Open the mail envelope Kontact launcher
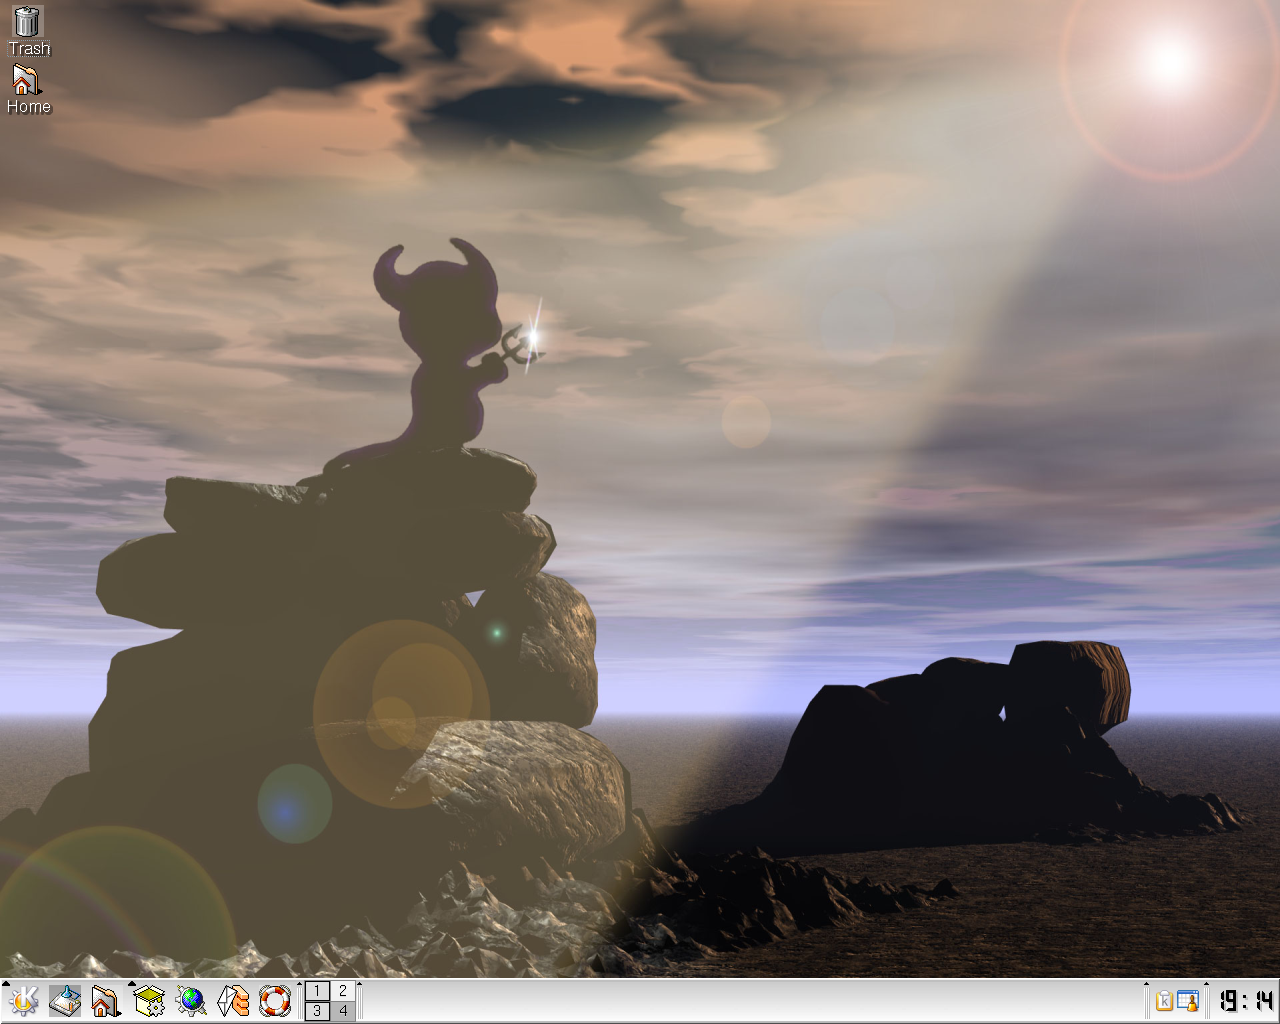The height and width of the screenshot is (1024, 1280). pyautogui.click(x=233, y=1001)
